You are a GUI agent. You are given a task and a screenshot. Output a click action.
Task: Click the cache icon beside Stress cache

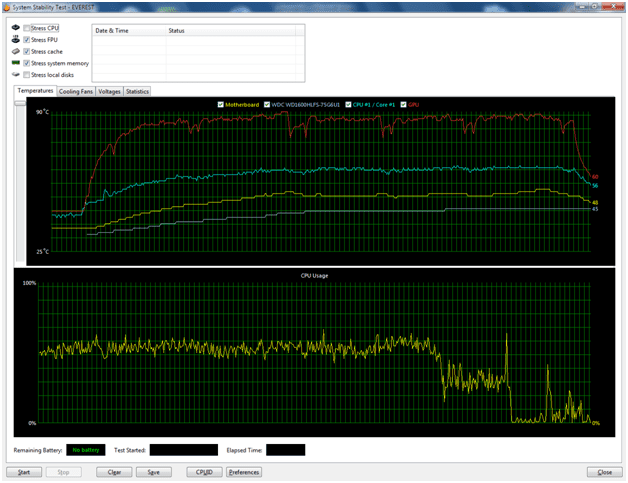(15, 51)
